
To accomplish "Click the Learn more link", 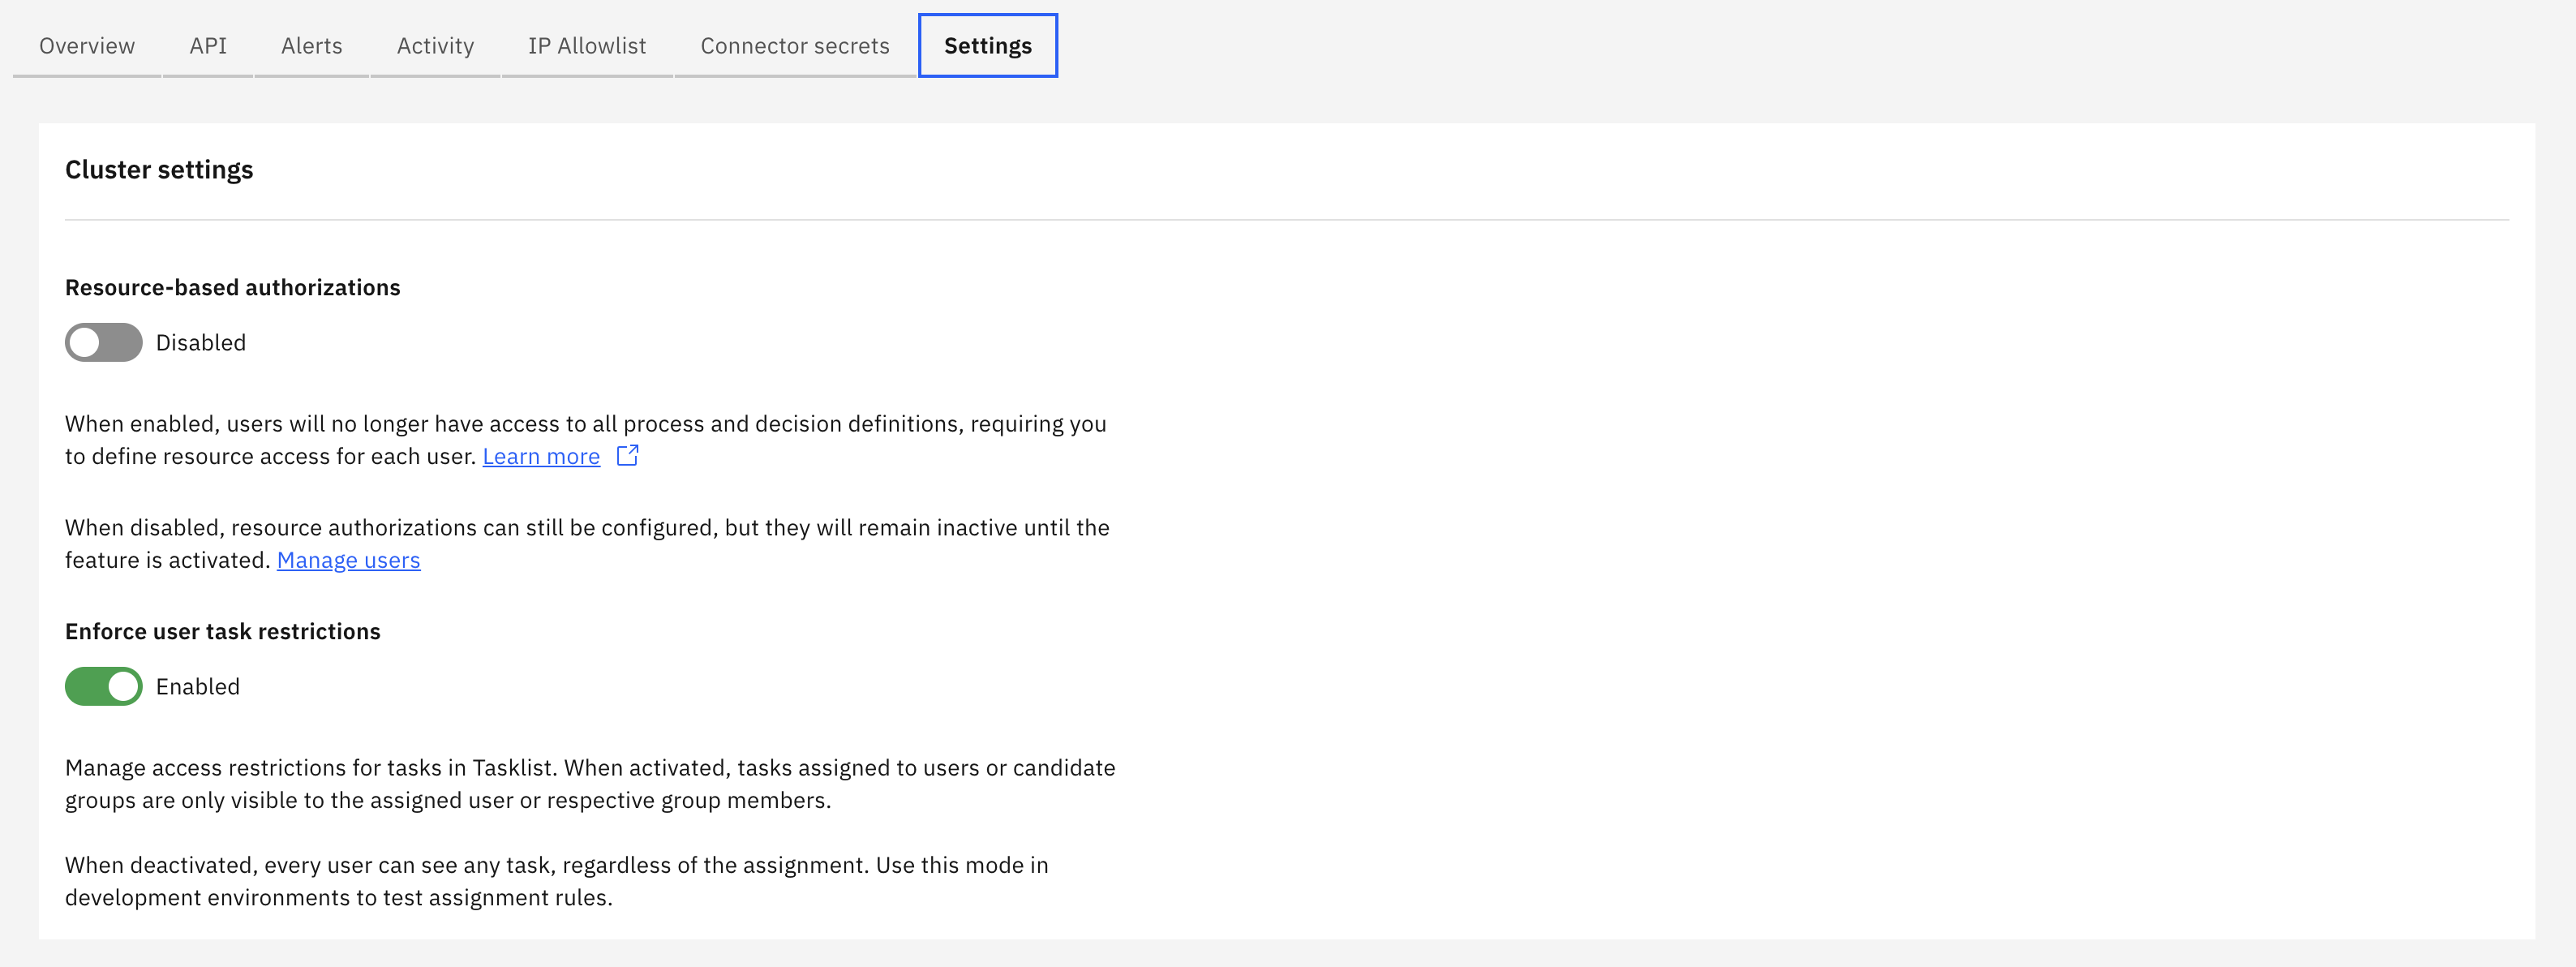I will [x=540, y=455].
